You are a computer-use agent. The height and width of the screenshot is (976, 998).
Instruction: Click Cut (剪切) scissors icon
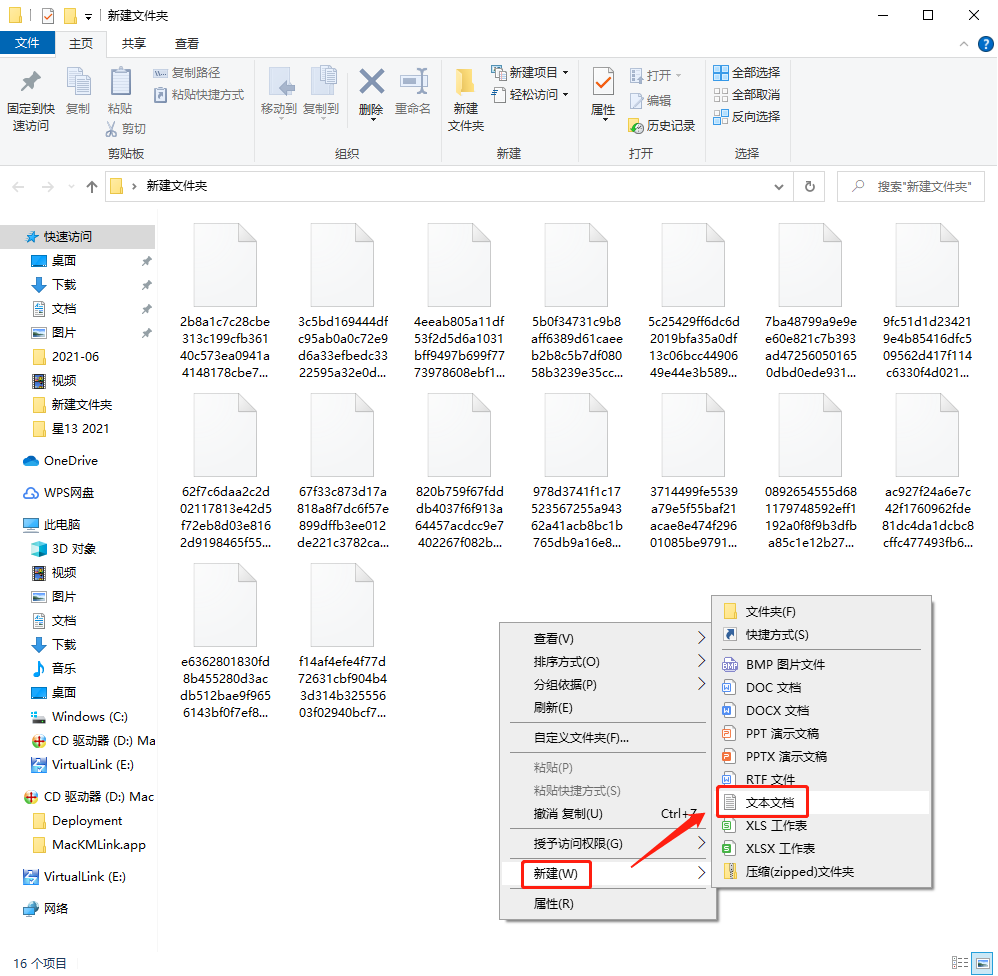(111, 129)
